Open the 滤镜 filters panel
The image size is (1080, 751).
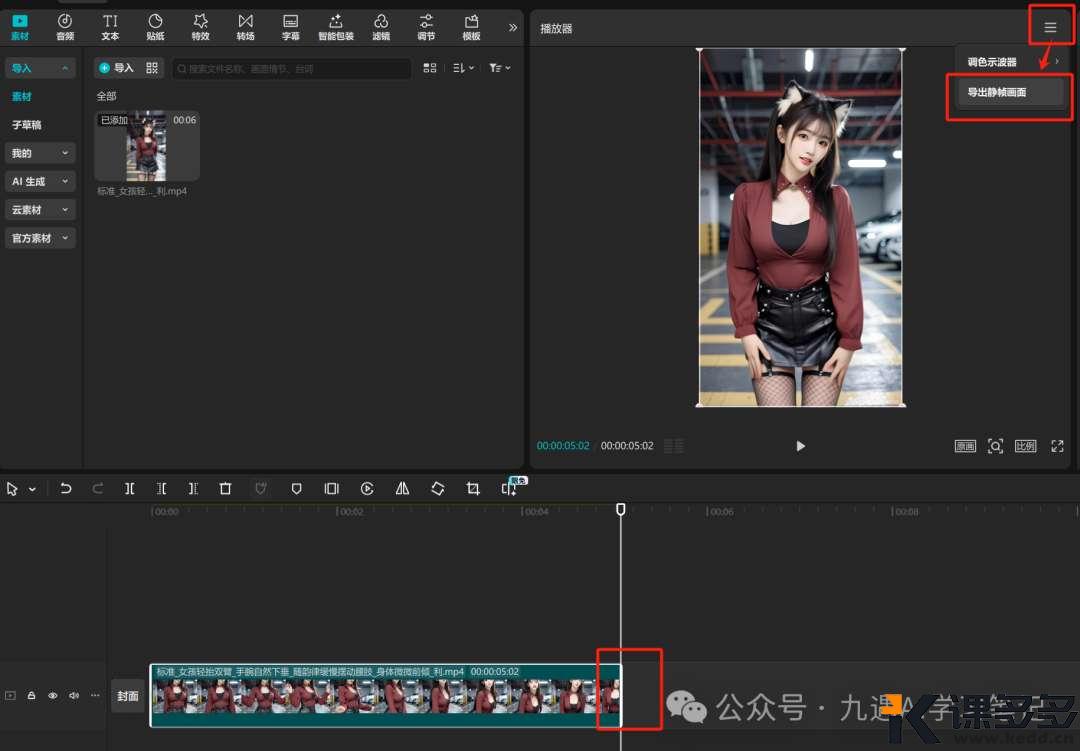click(381, 26)
